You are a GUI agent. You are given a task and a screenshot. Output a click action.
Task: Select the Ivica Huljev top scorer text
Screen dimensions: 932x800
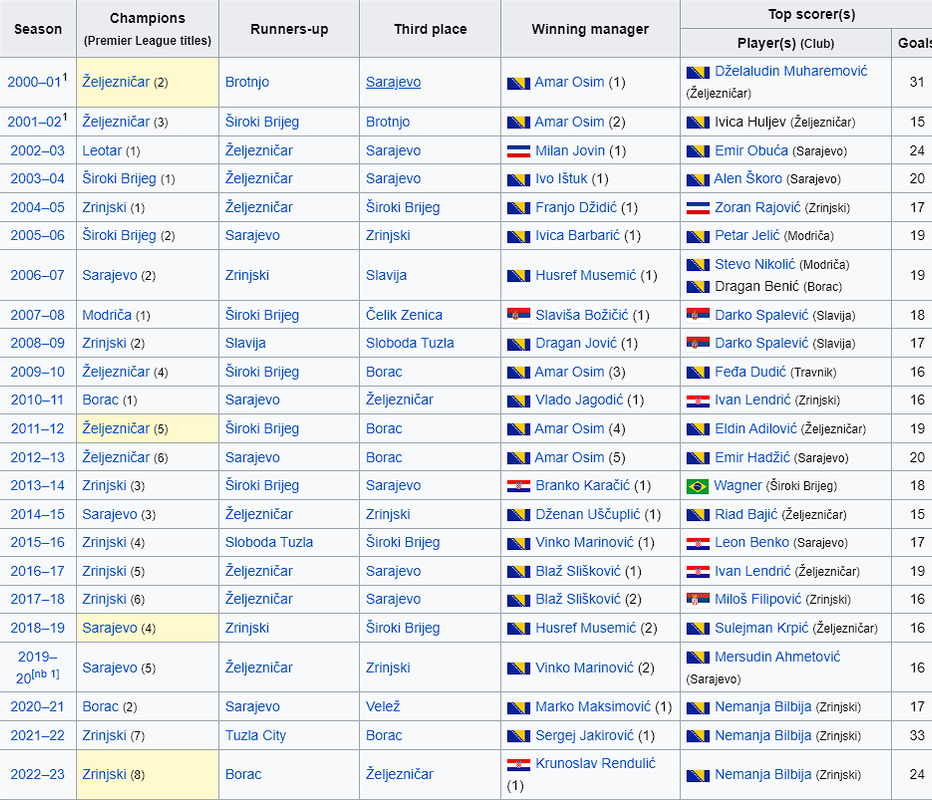click(751, 122)
